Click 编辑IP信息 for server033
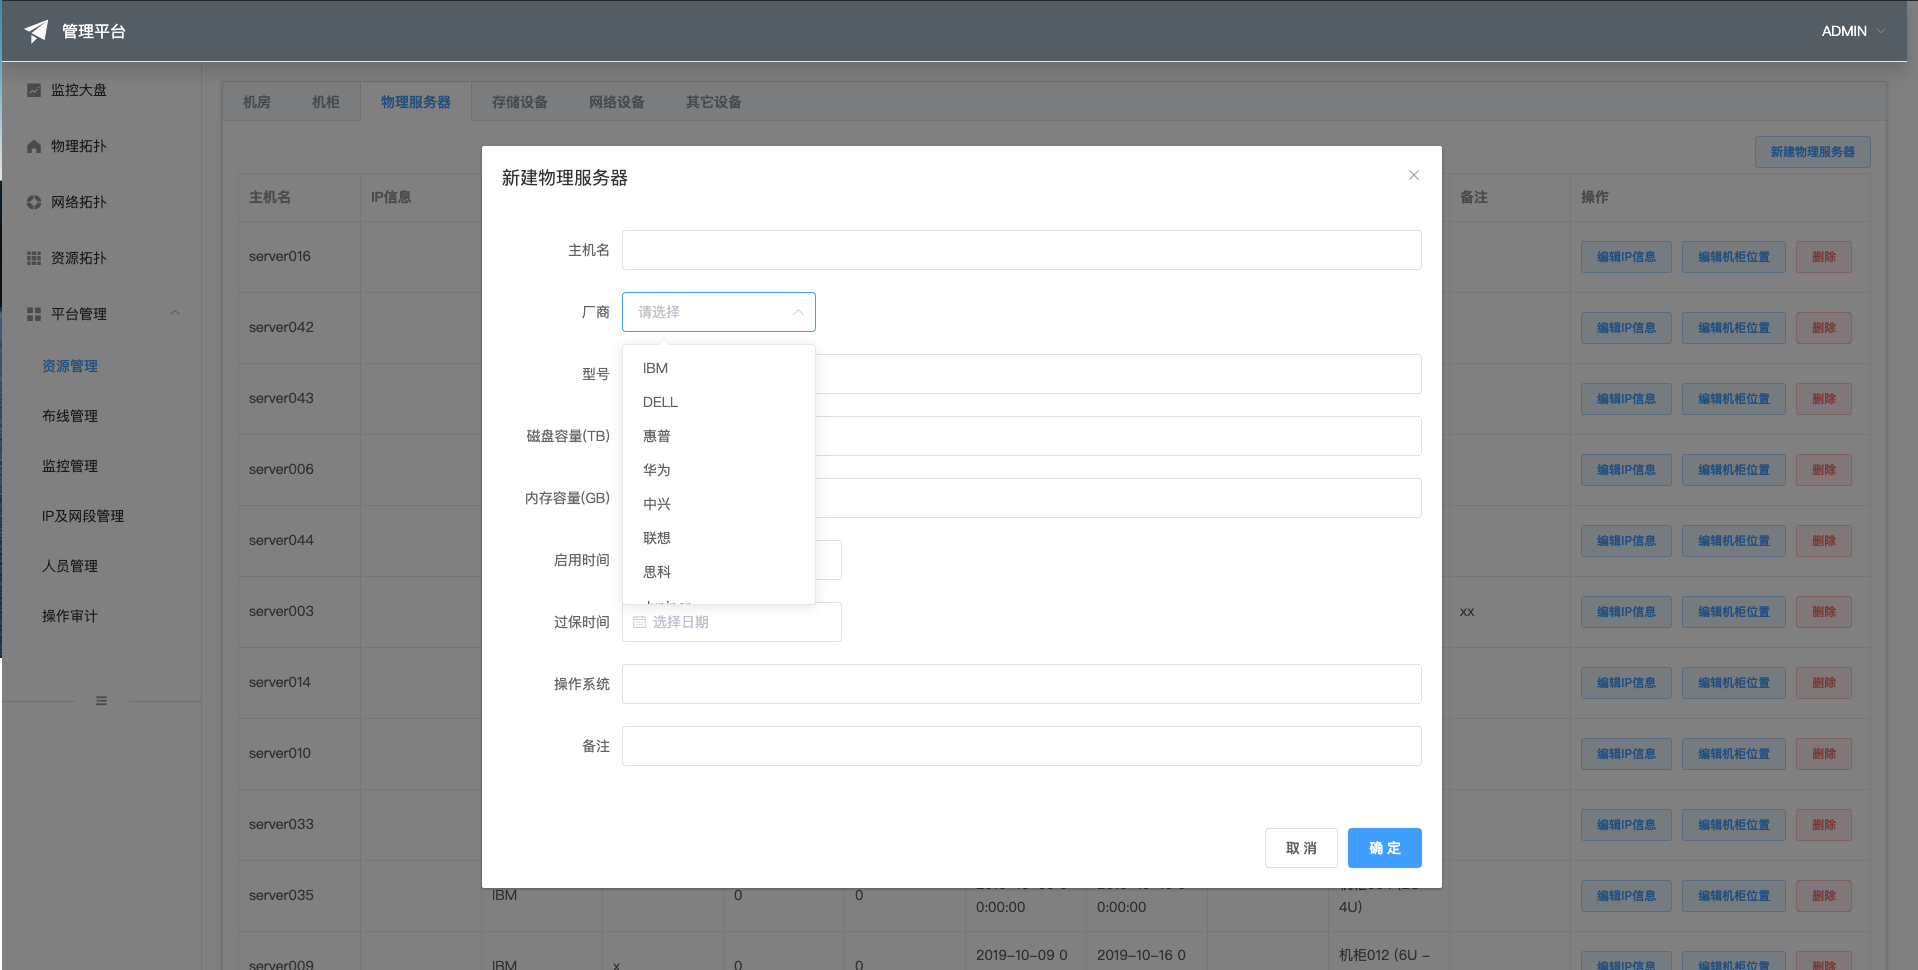The width and height of the screenshot is (1918, 970). coord(1626,825)
